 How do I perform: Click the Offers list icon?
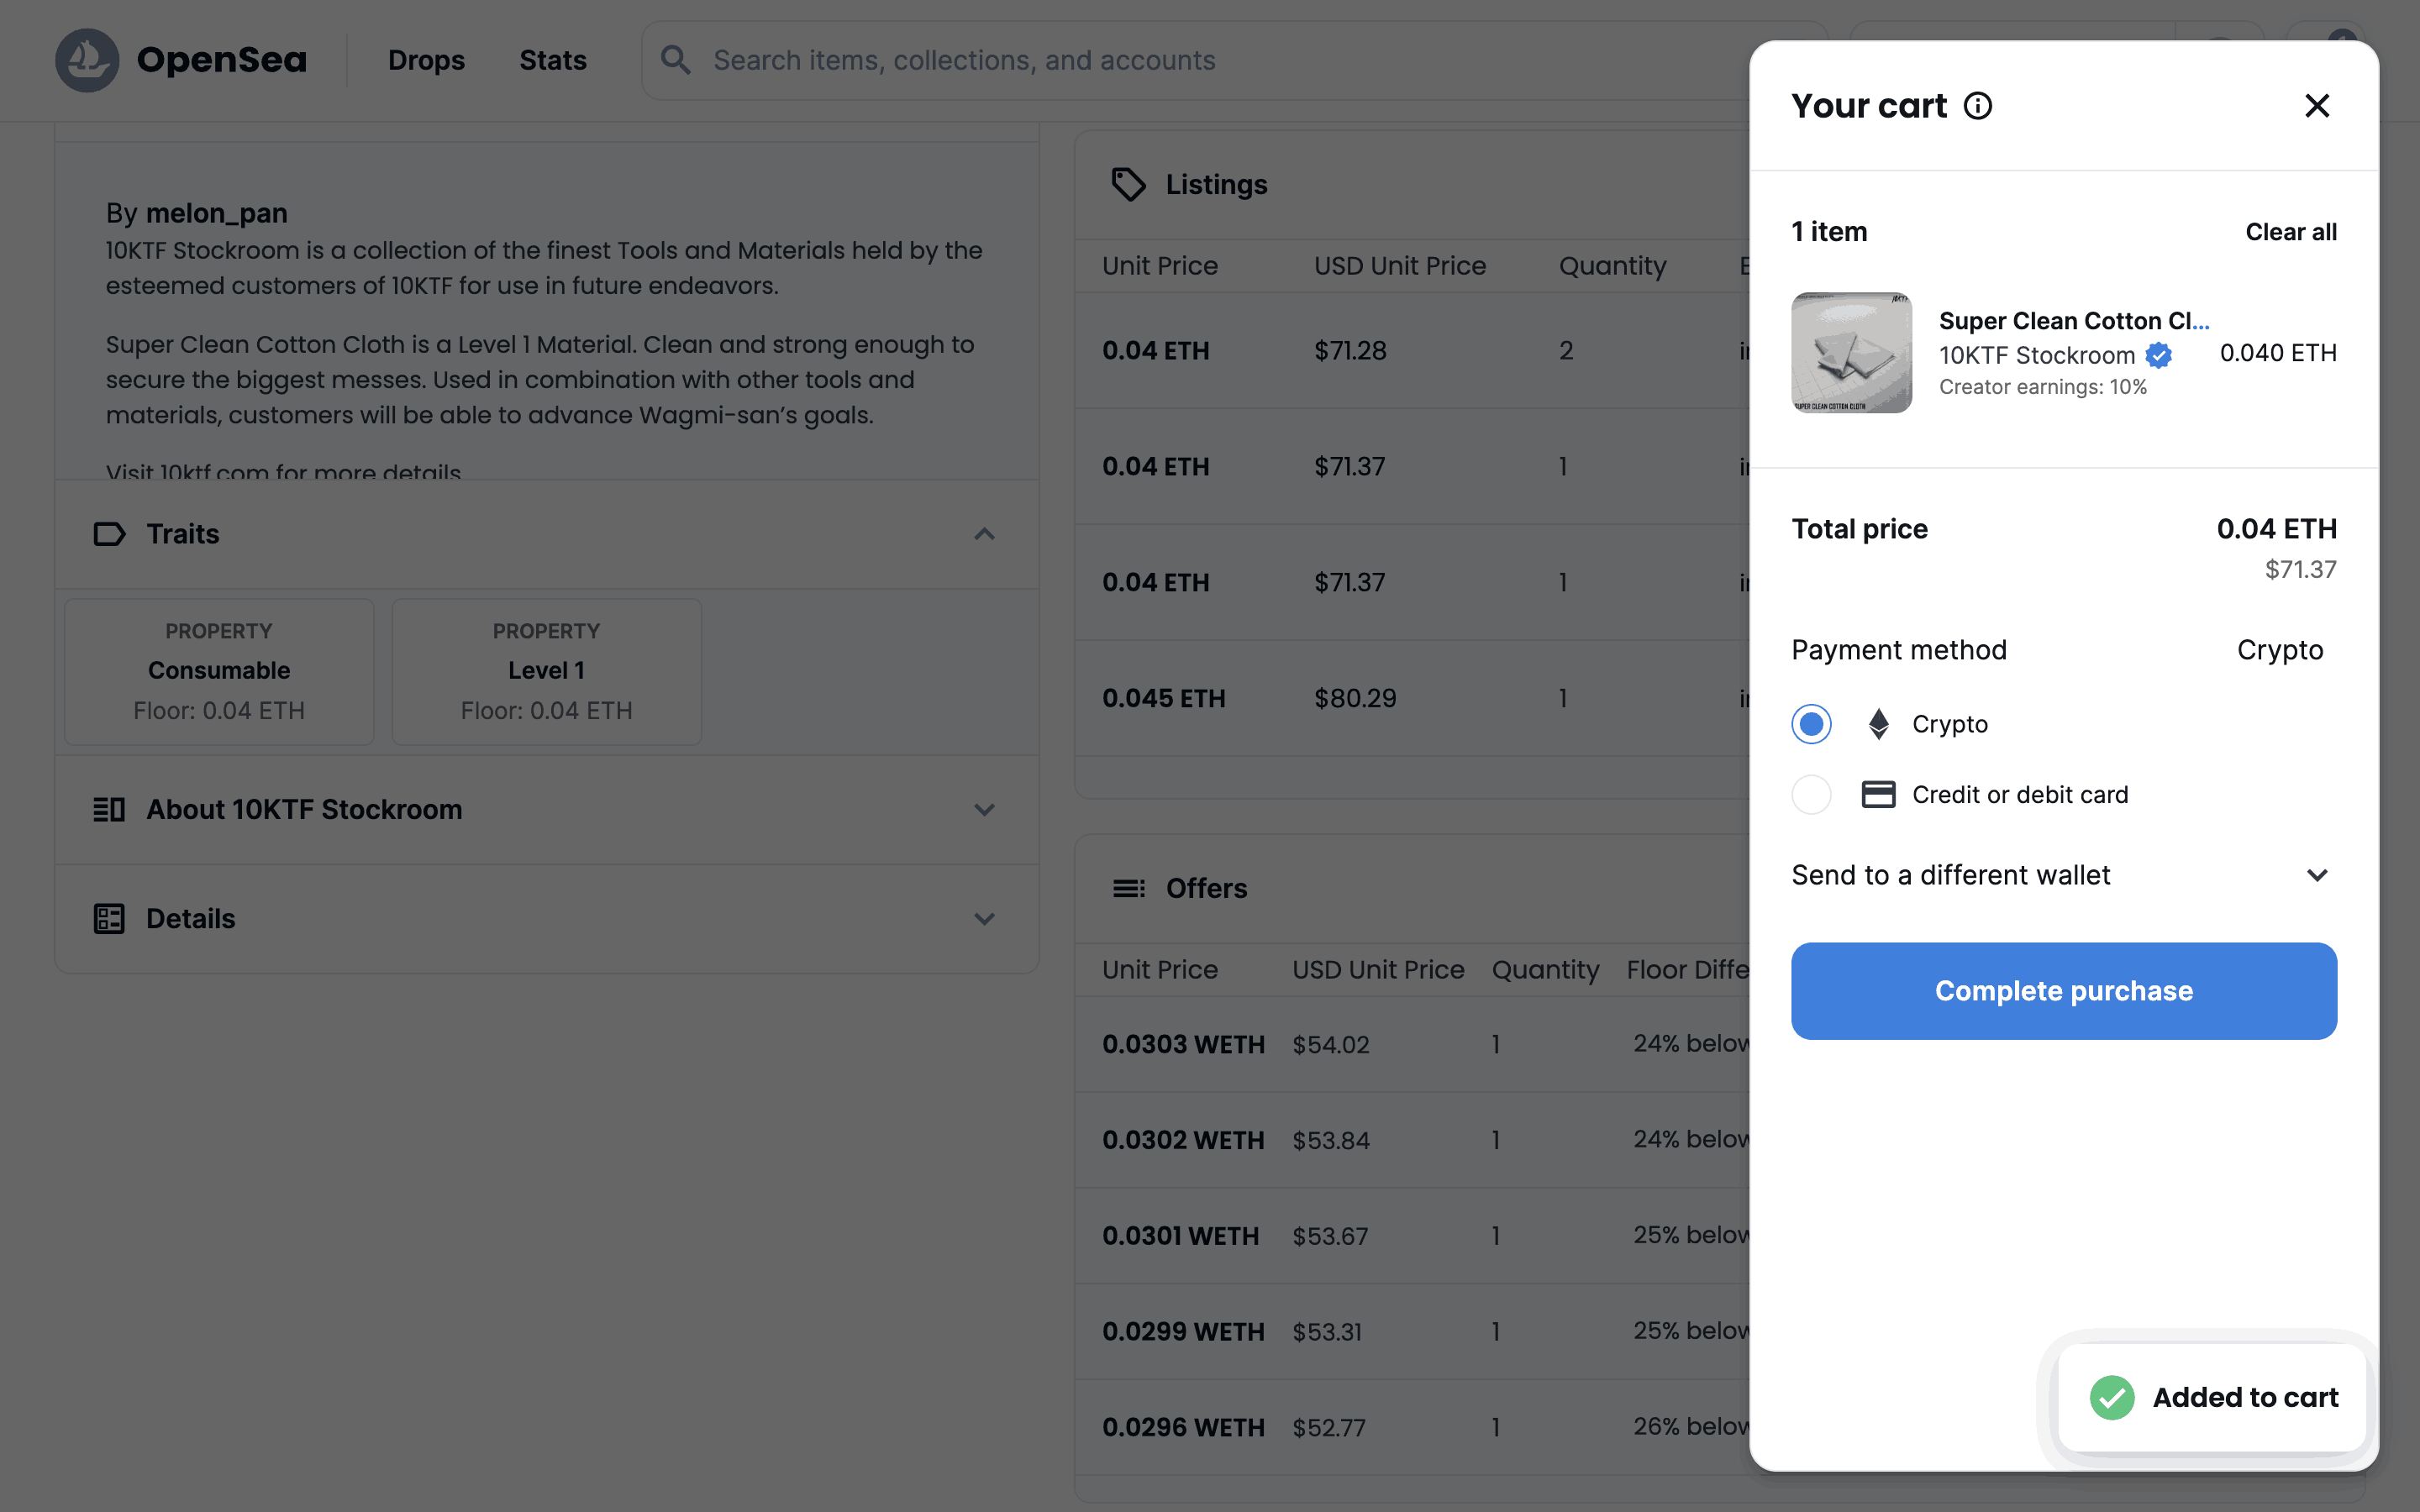1129,888
